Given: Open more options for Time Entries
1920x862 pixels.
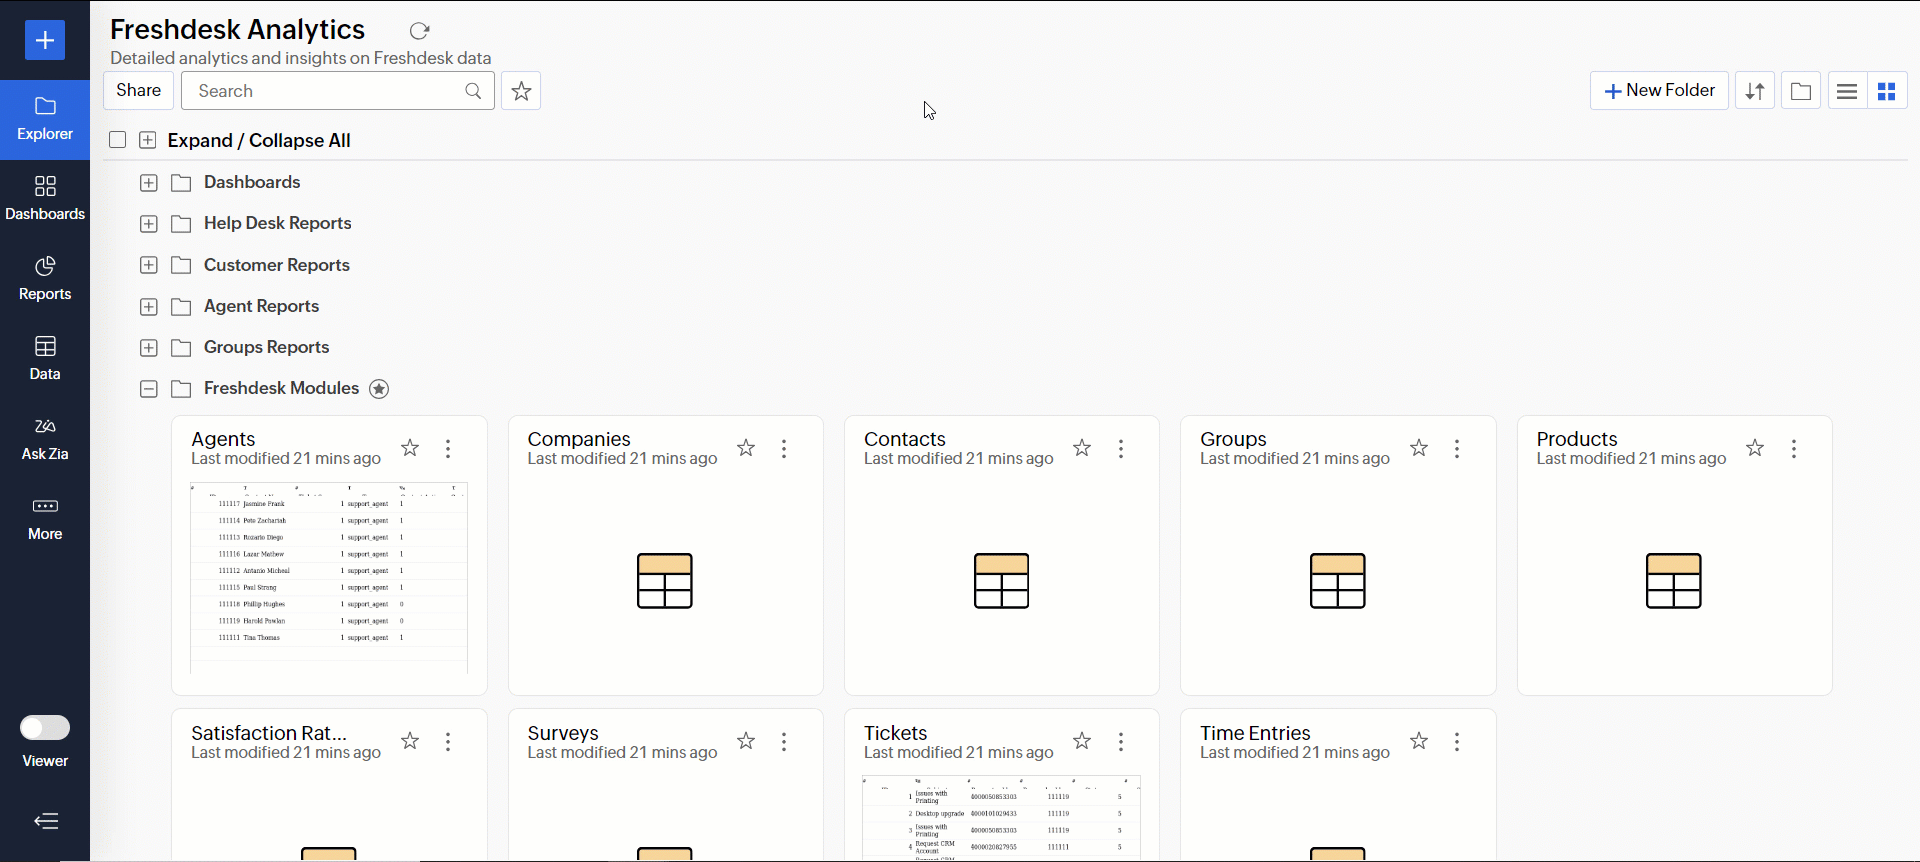Looking at the screenshot, I should [x=1457, y=742].
